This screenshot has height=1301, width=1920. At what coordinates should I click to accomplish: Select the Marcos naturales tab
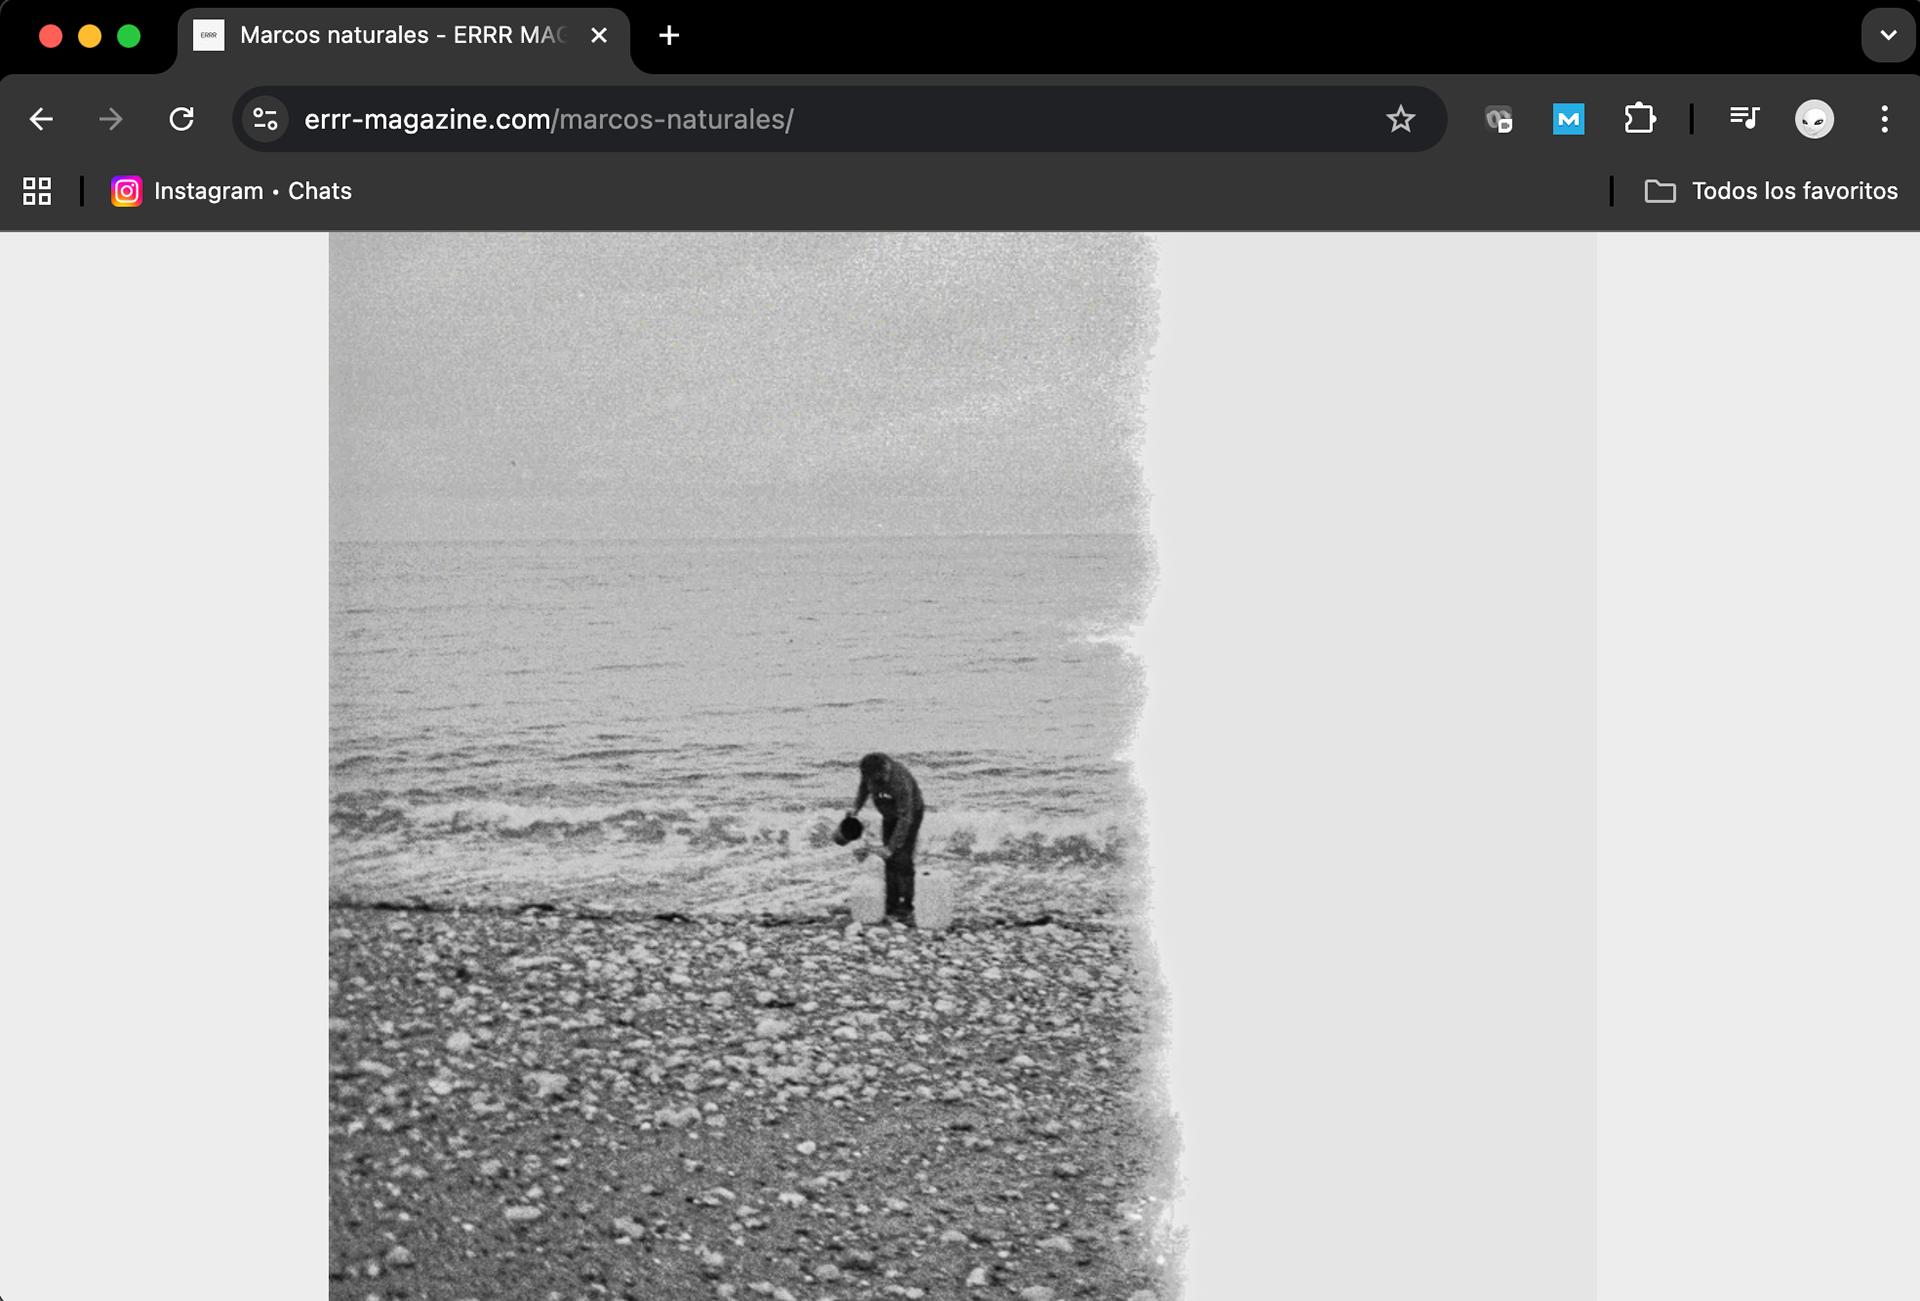coord(400,35)
